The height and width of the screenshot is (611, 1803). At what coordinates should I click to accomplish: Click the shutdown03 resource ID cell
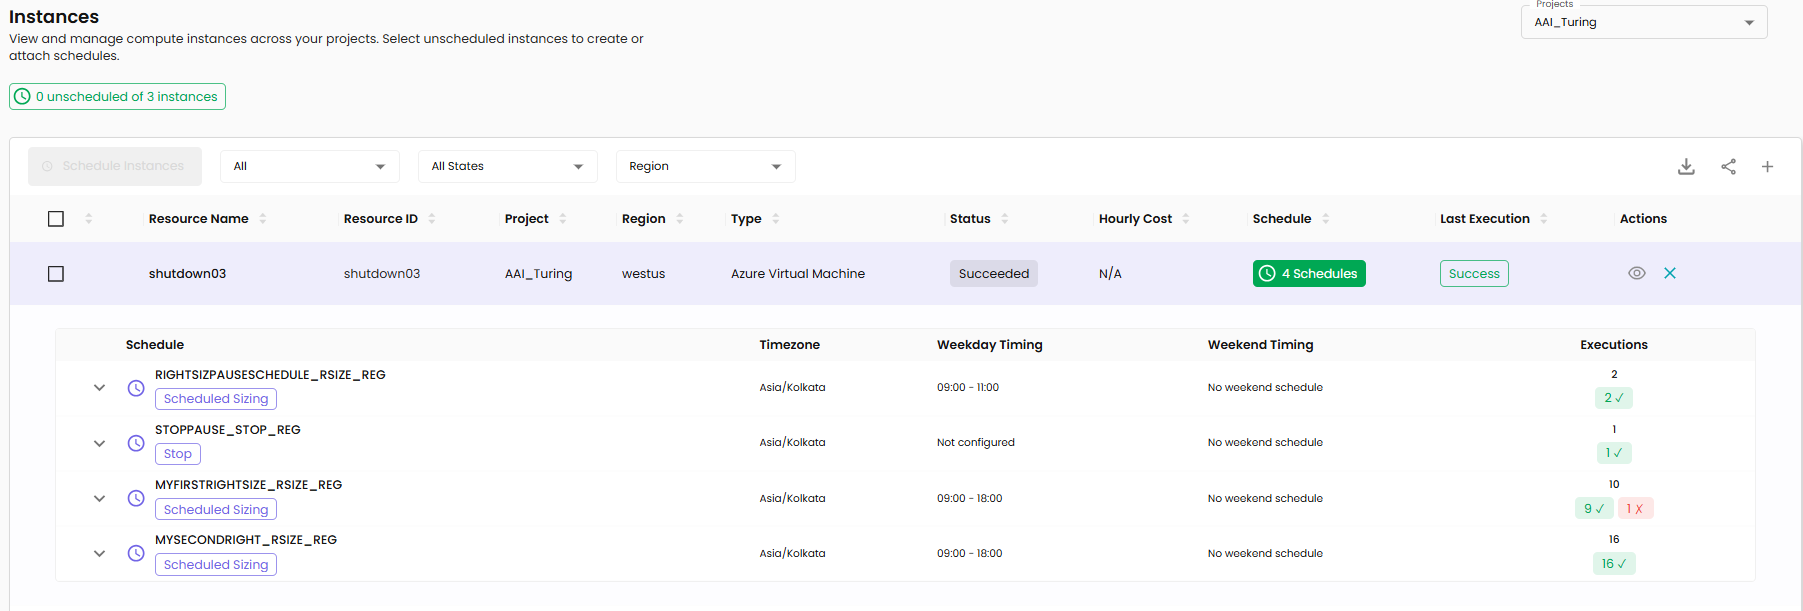(x=382, y=274)
